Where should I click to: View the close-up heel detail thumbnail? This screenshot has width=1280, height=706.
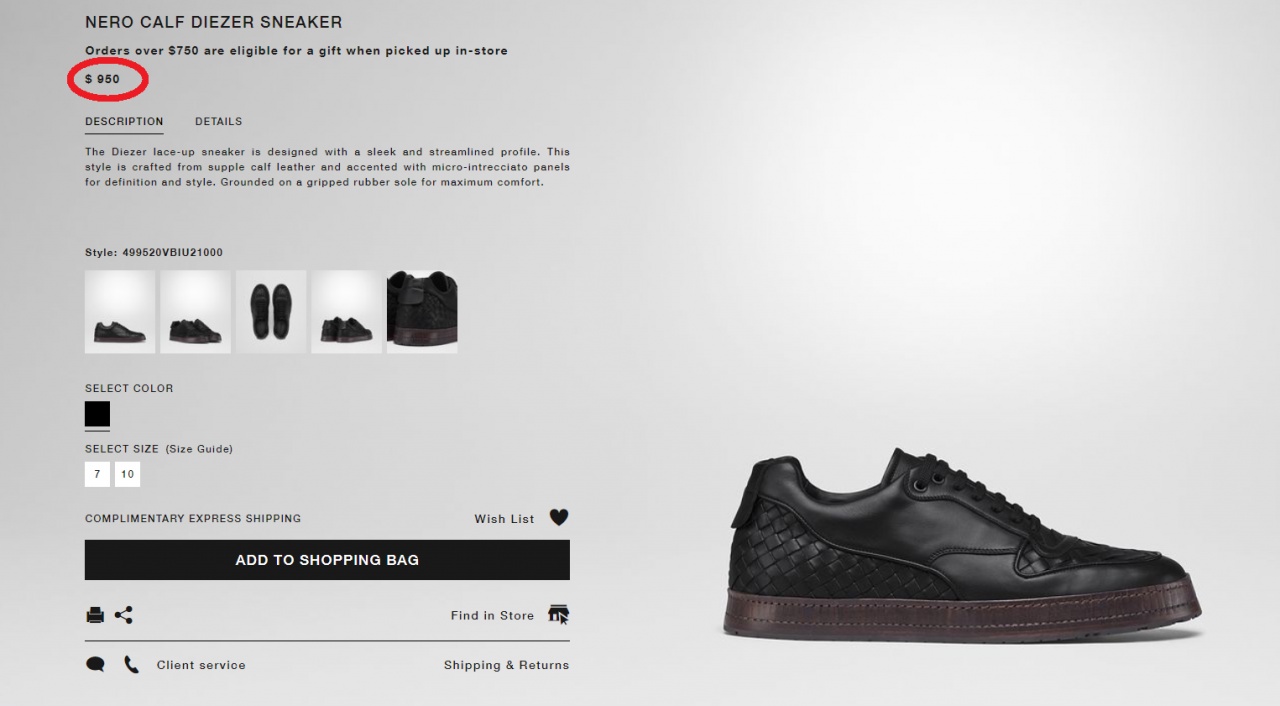(x=422, y=311)
